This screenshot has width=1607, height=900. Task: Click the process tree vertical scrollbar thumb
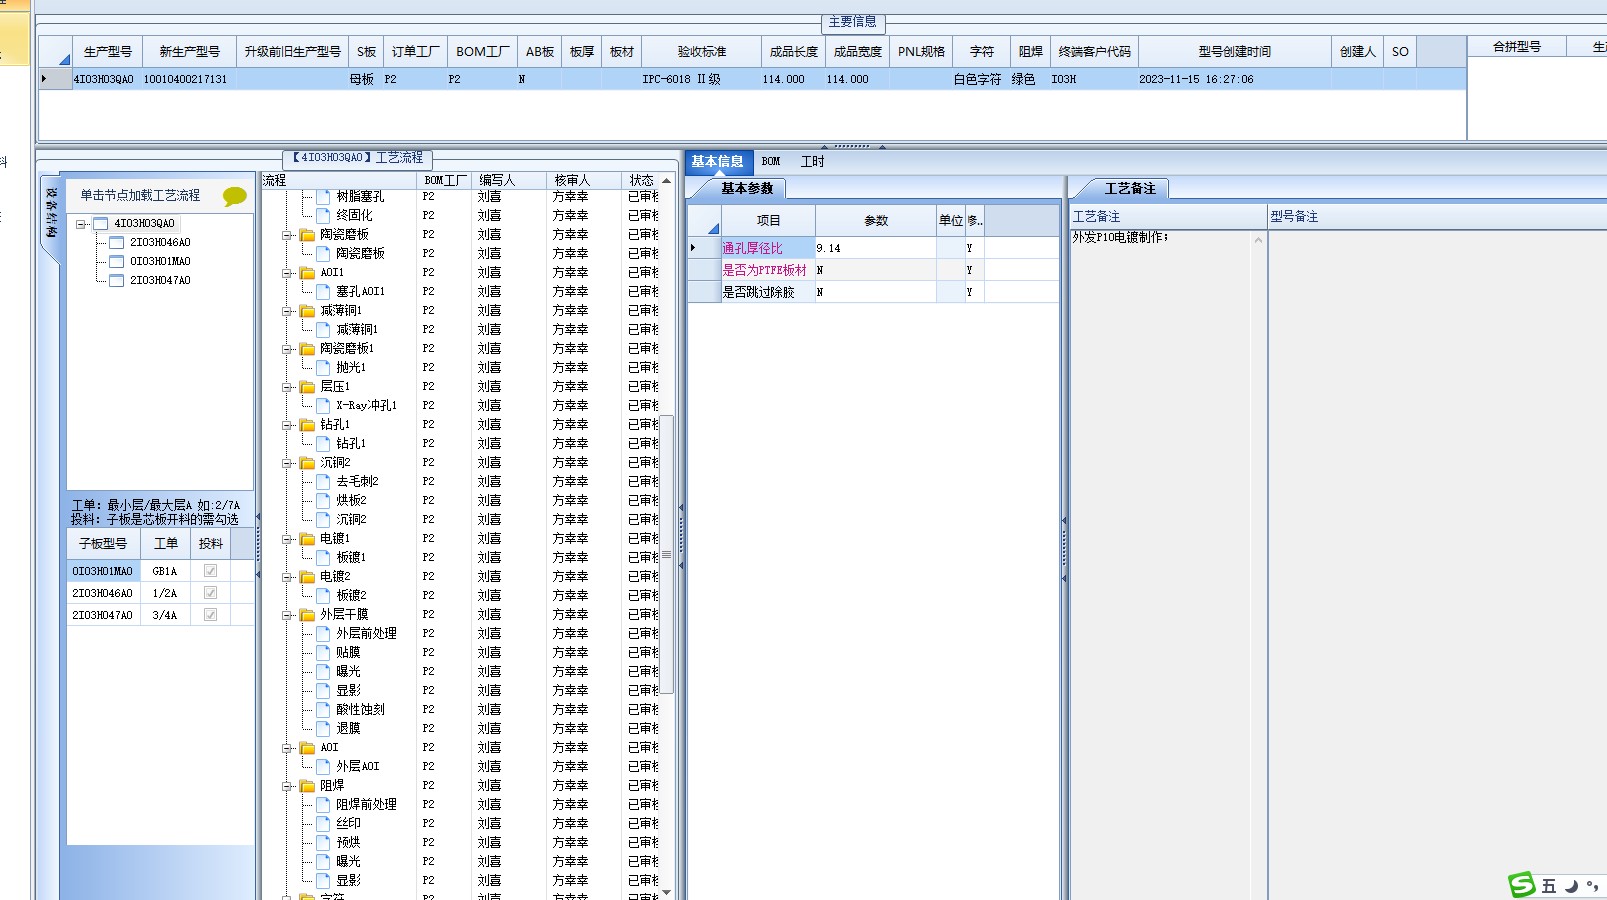[666, 554]
